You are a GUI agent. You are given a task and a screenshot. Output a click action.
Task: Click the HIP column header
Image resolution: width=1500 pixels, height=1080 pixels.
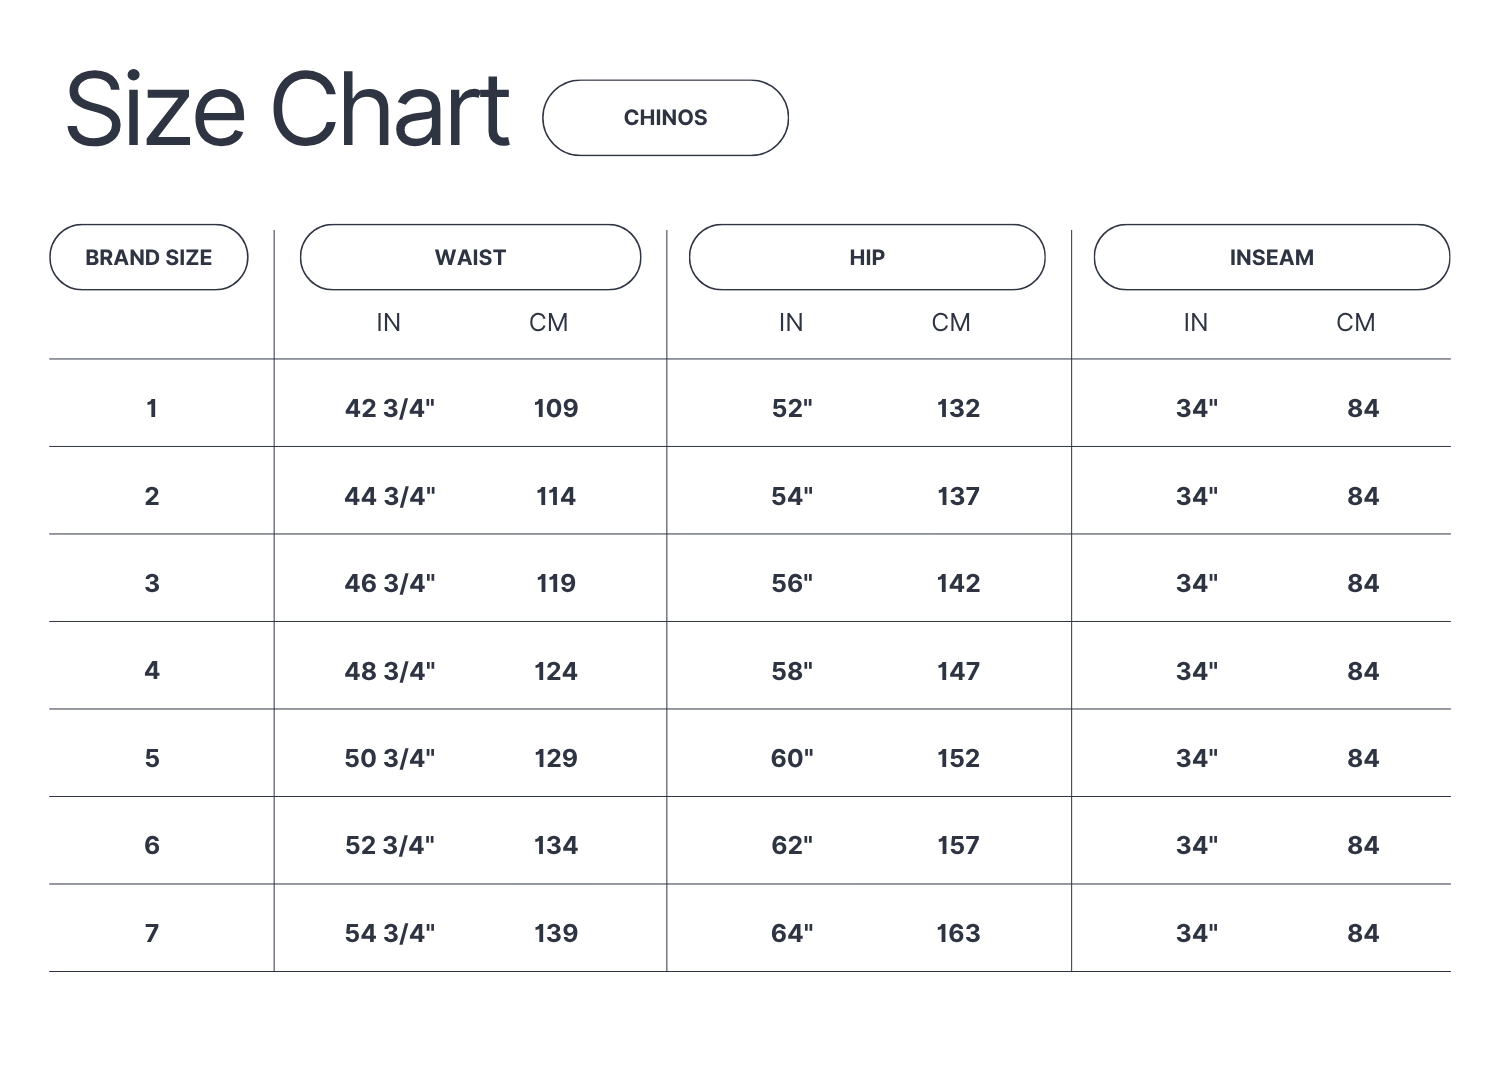(867, 258)
